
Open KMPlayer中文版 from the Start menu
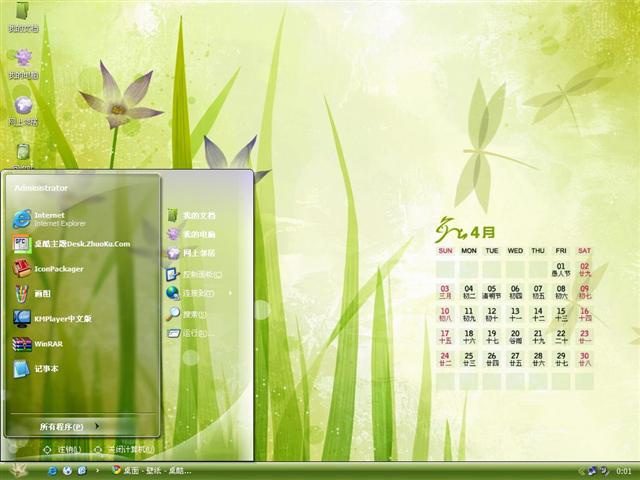[x=52, y=319]
